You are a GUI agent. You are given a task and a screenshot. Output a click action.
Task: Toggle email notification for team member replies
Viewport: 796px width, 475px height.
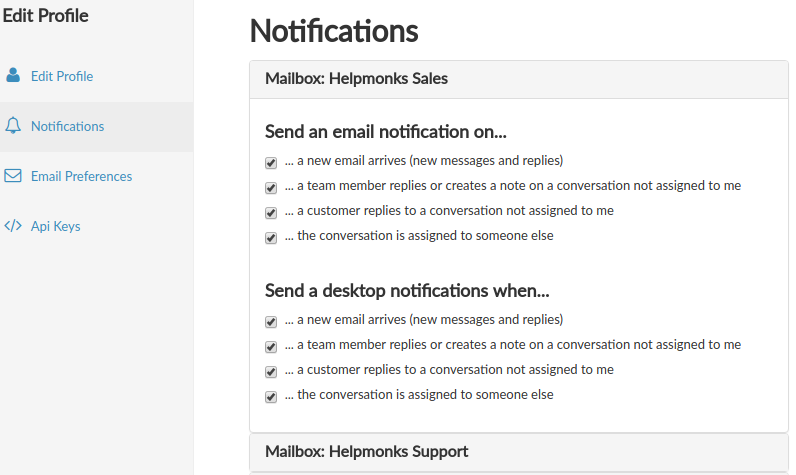[x=271, y=187]
